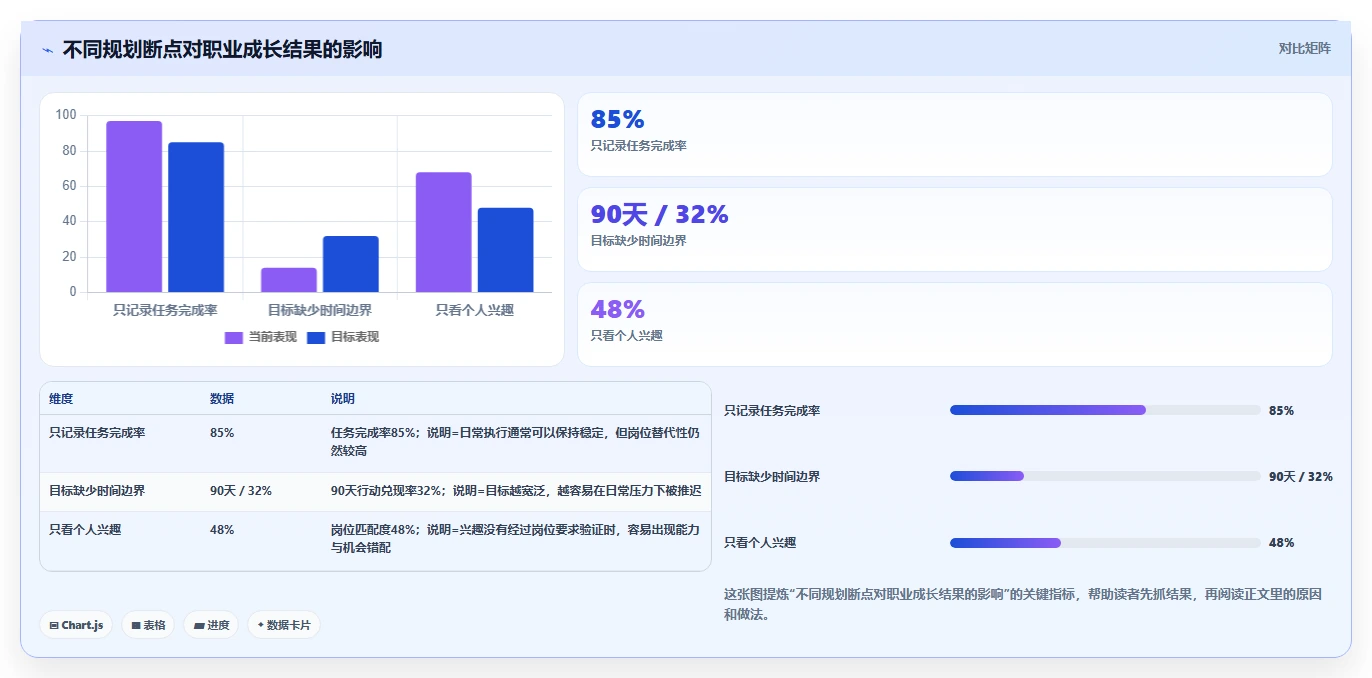Click the chart x-axis label 只看个人兴趣

[475, 311]
